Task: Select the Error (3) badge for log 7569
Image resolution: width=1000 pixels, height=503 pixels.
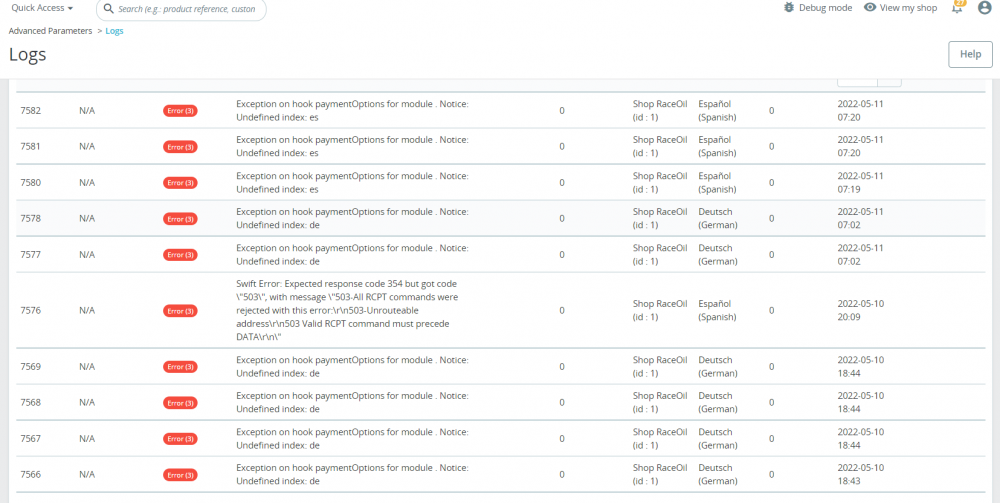Action: [180, 367]
